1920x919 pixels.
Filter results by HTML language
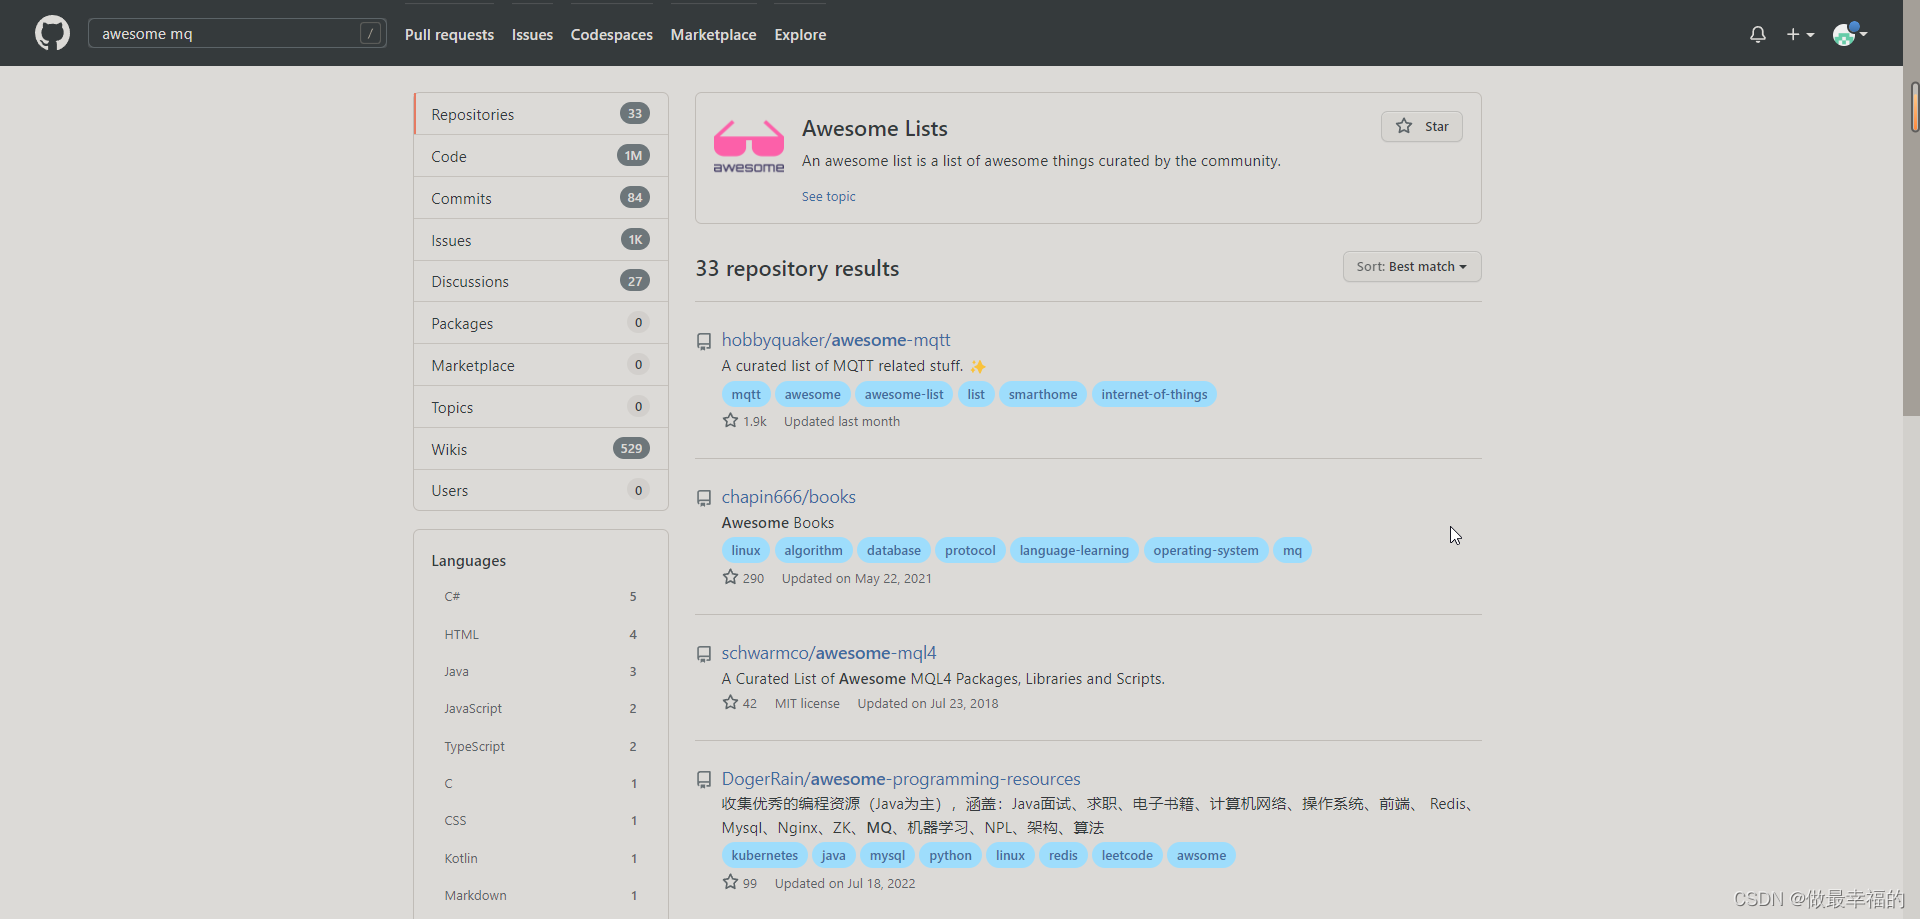[541, 634]
